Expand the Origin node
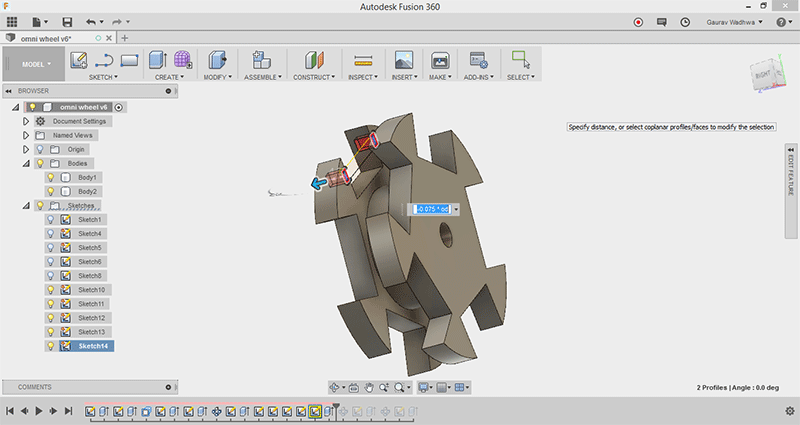 [26, 149]
